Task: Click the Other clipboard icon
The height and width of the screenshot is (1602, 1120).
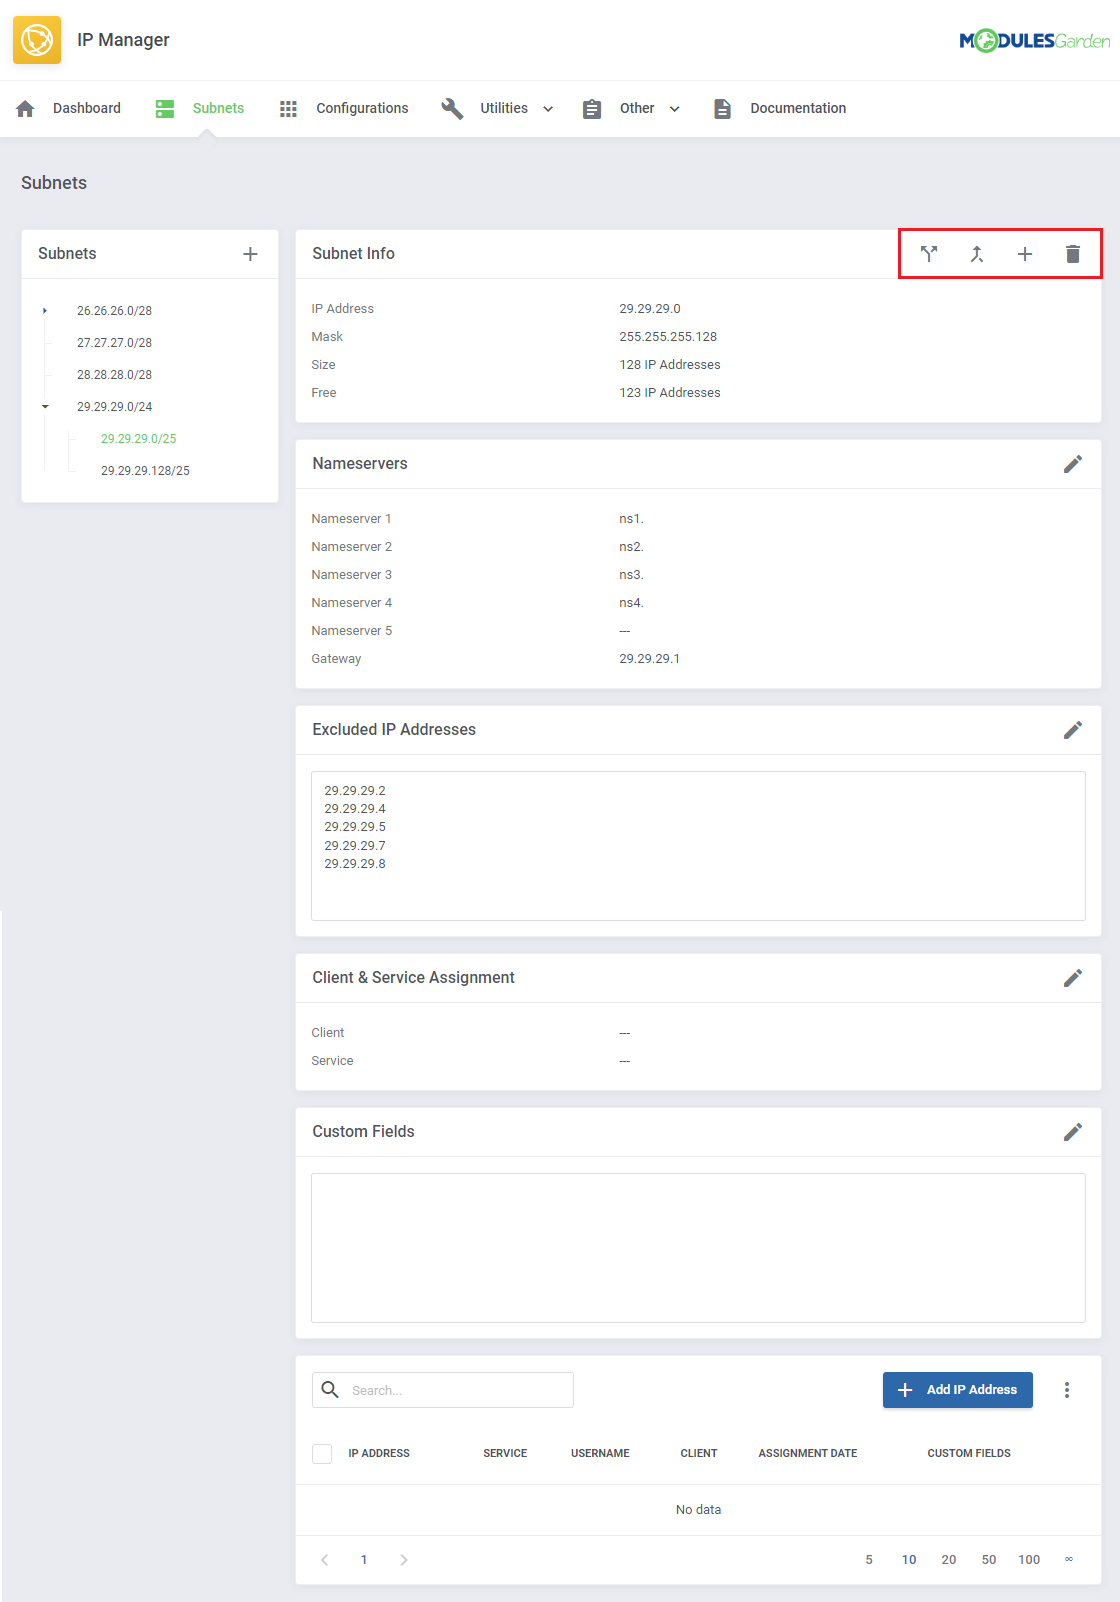Action: pos(592,109)
